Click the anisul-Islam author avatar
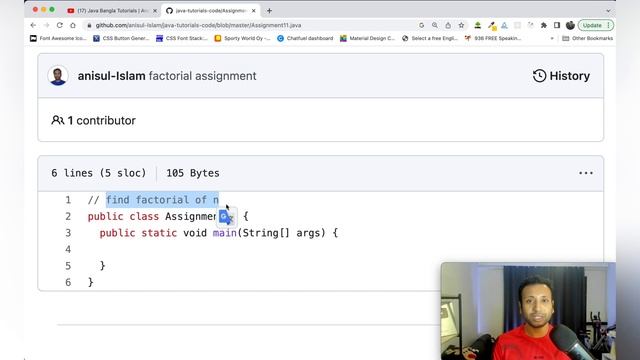 [x=58, y=76]
